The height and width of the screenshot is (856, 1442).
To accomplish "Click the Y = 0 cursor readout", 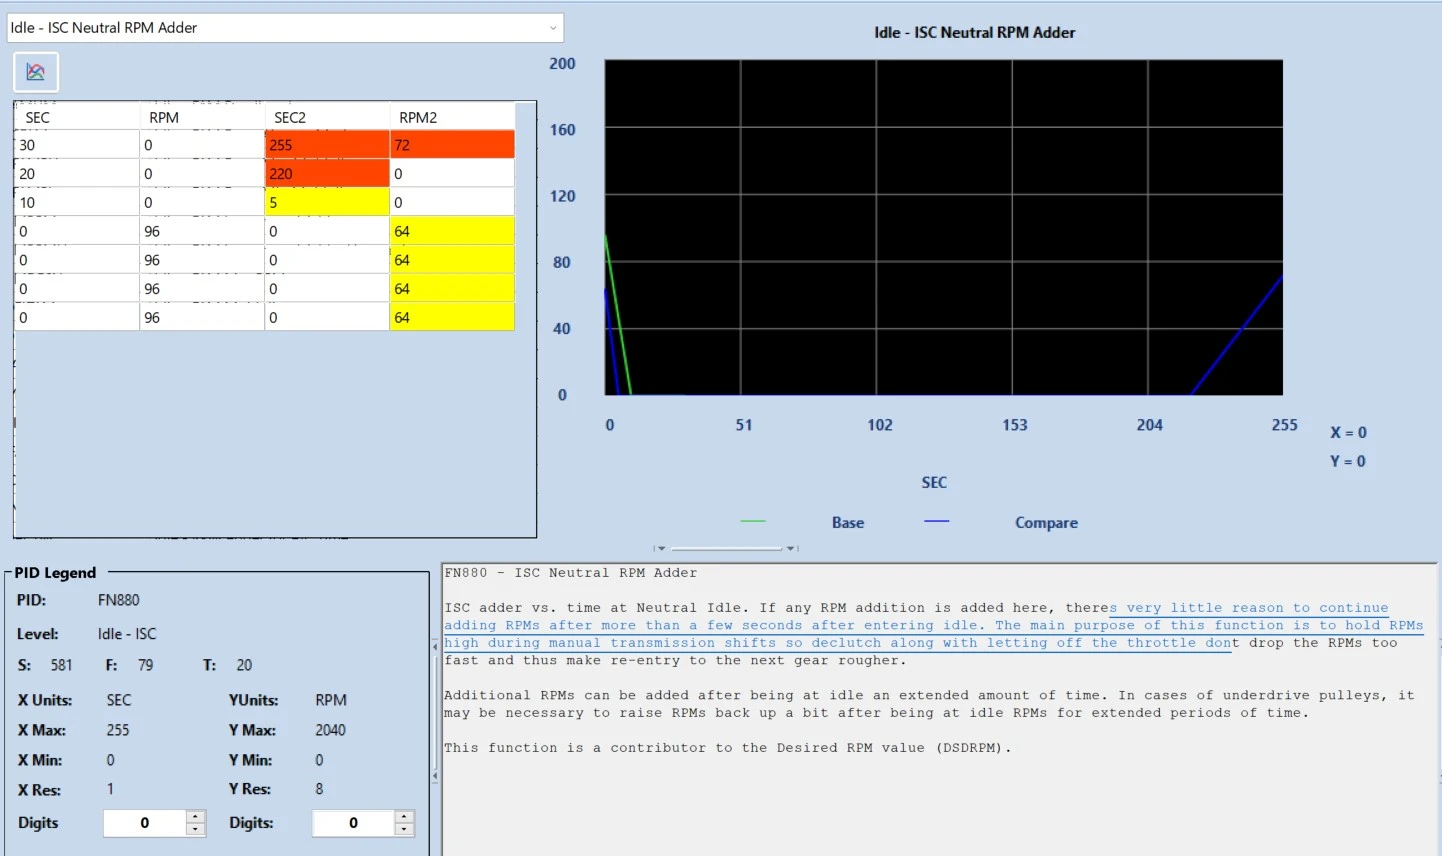I will (x=1348, y=462).
